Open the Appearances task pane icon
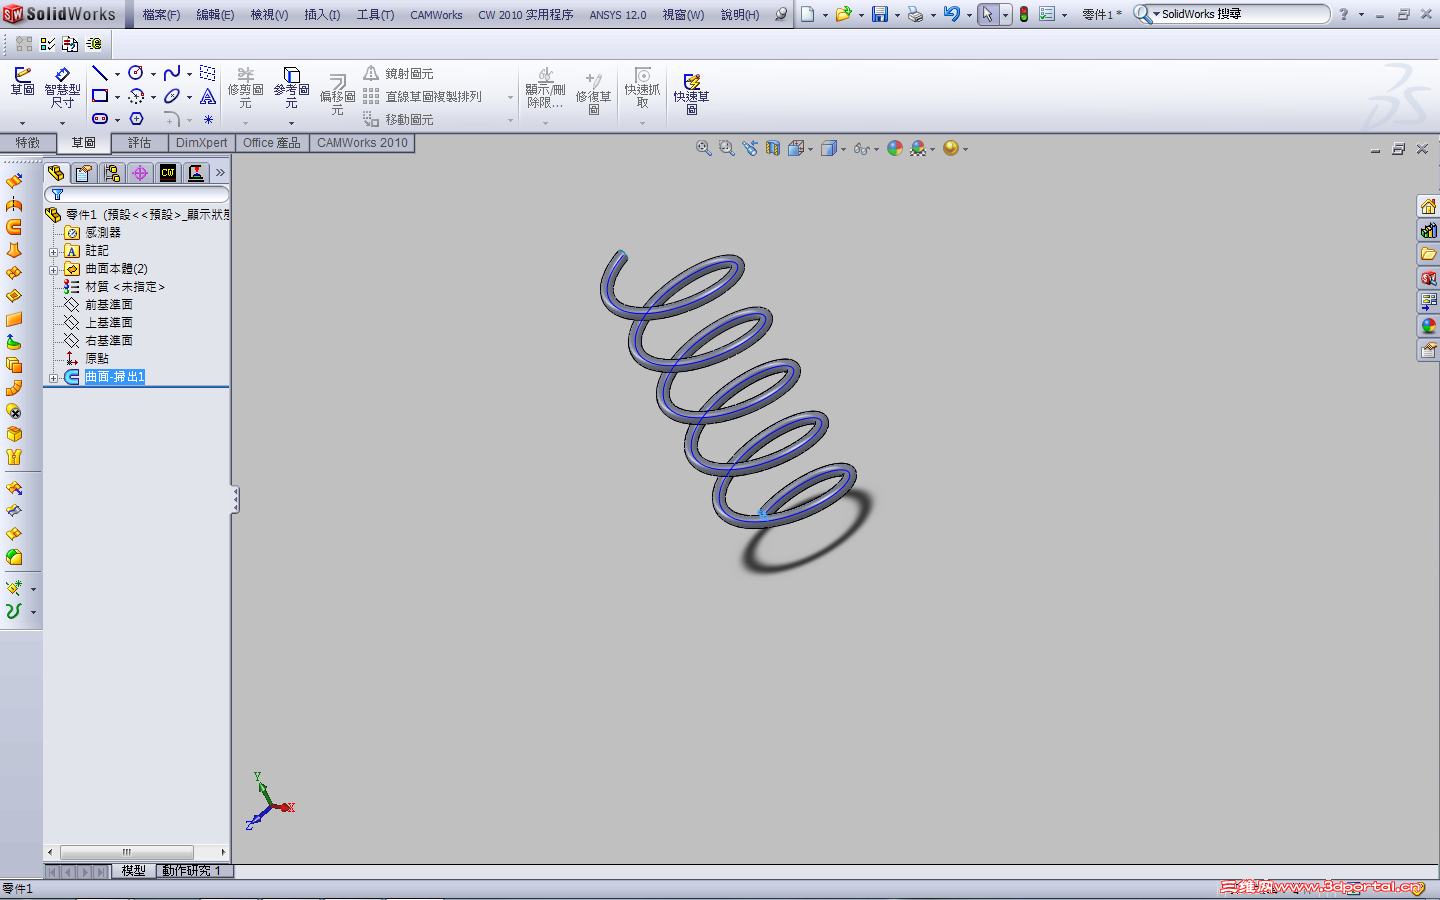The image size is (1440, 900). coord(1428,326)
